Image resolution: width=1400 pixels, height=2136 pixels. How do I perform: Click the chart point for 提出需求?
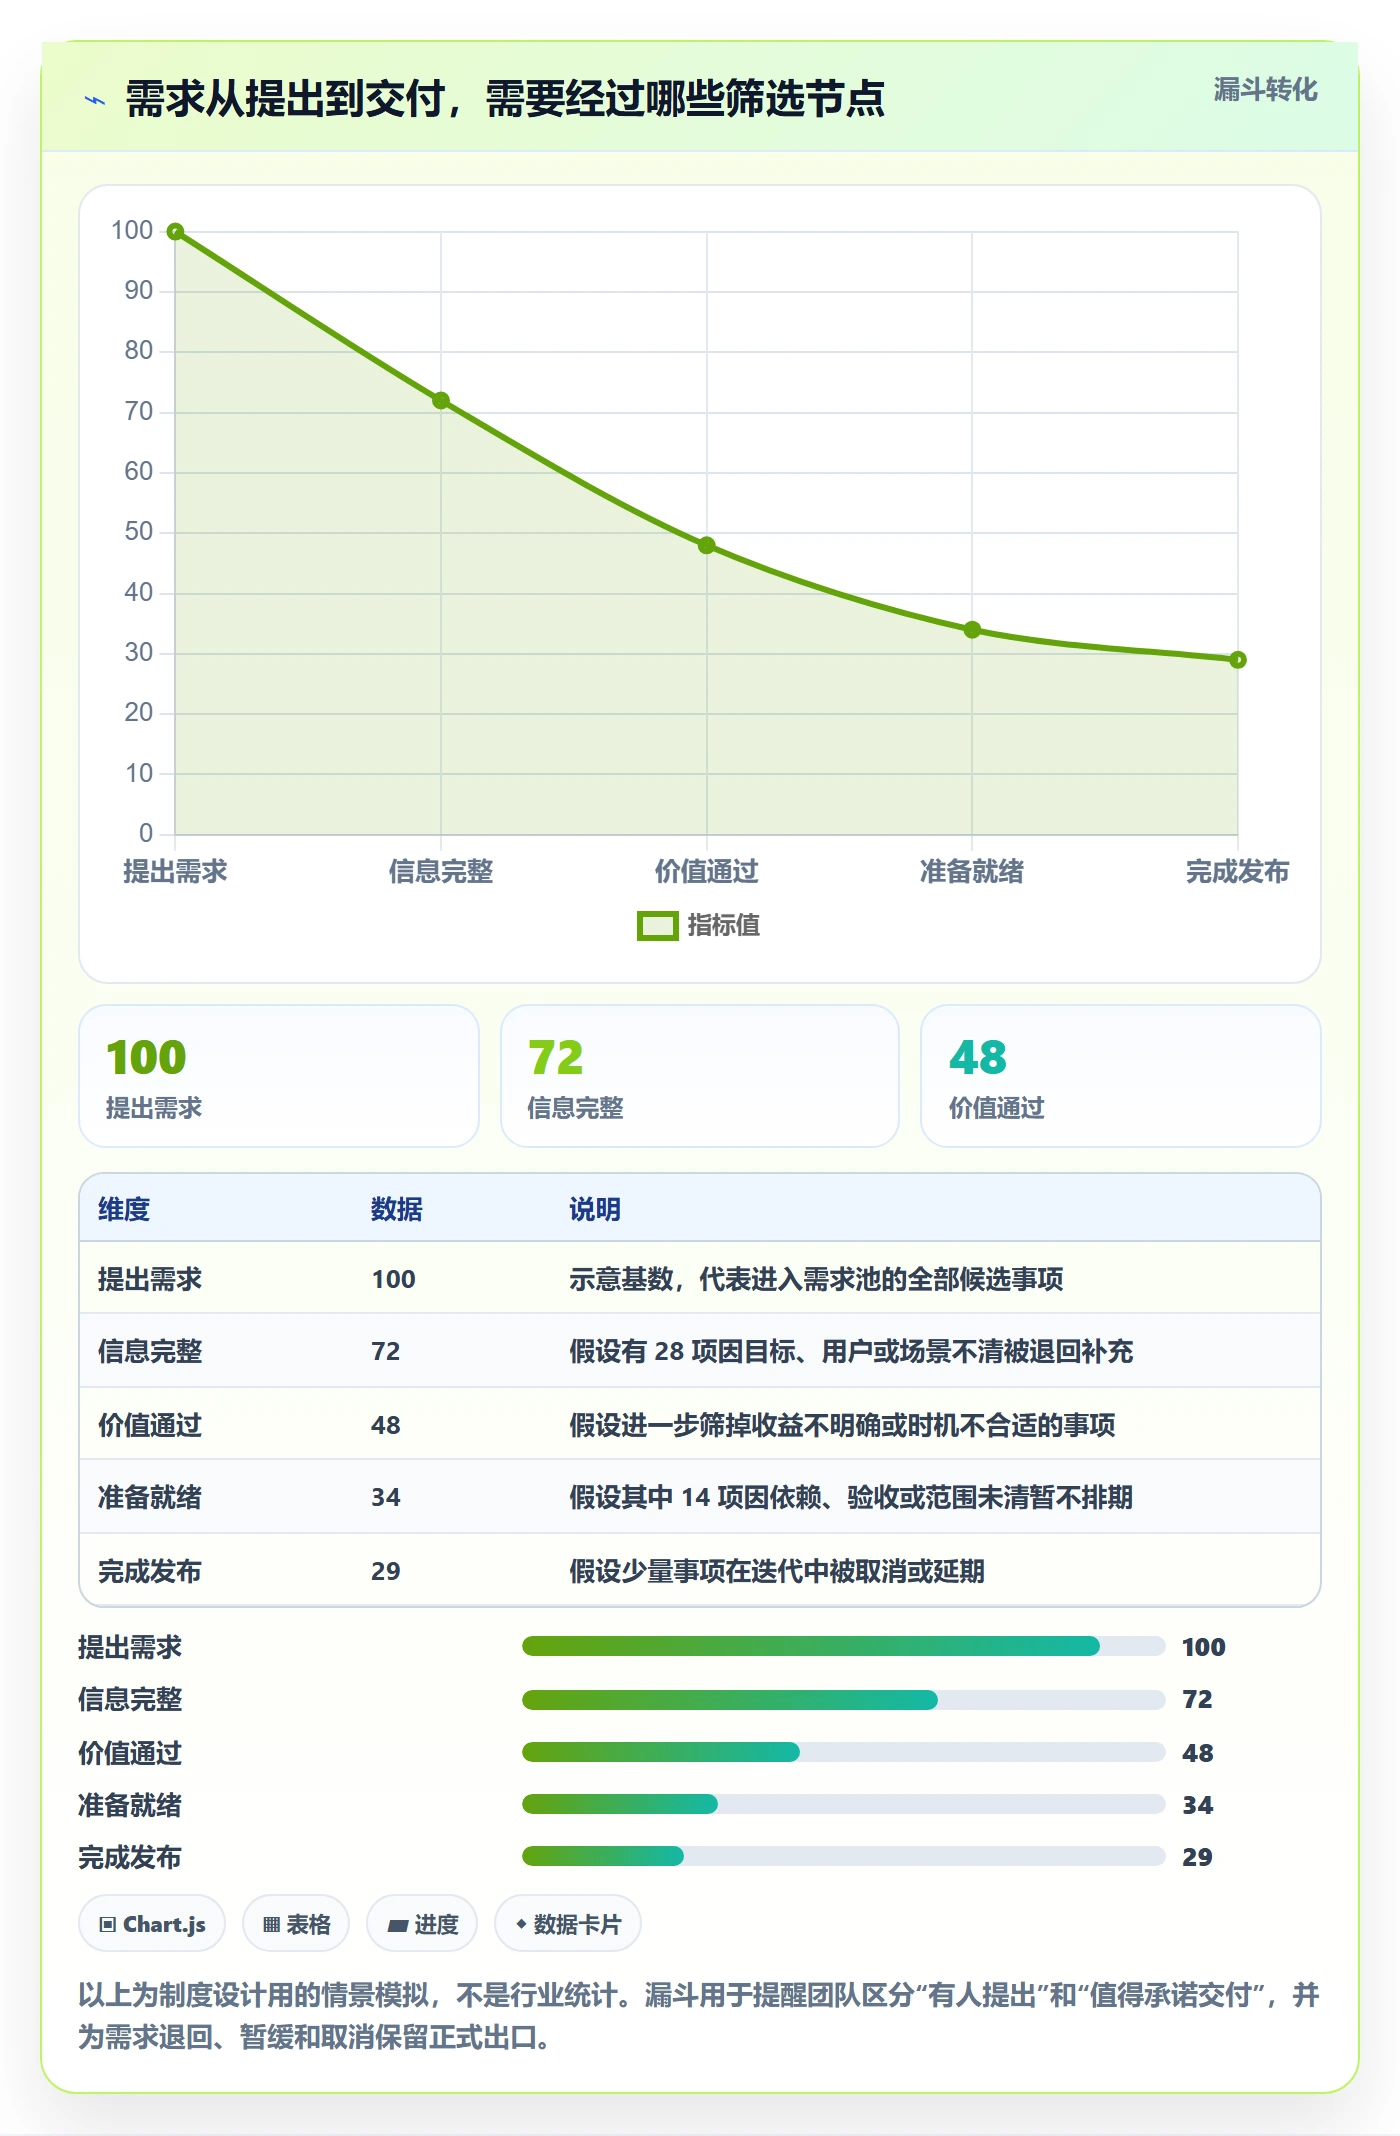coord(175,232)
